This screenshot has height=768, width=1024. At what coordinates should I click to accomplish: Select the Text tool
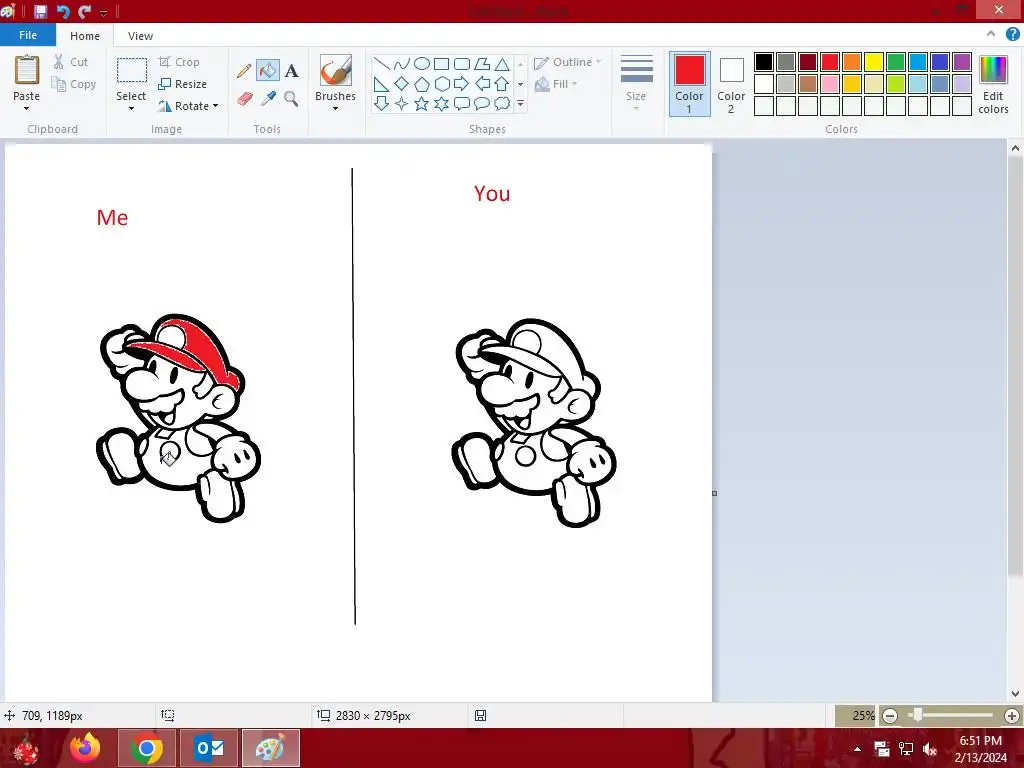[x=291, y=71]
